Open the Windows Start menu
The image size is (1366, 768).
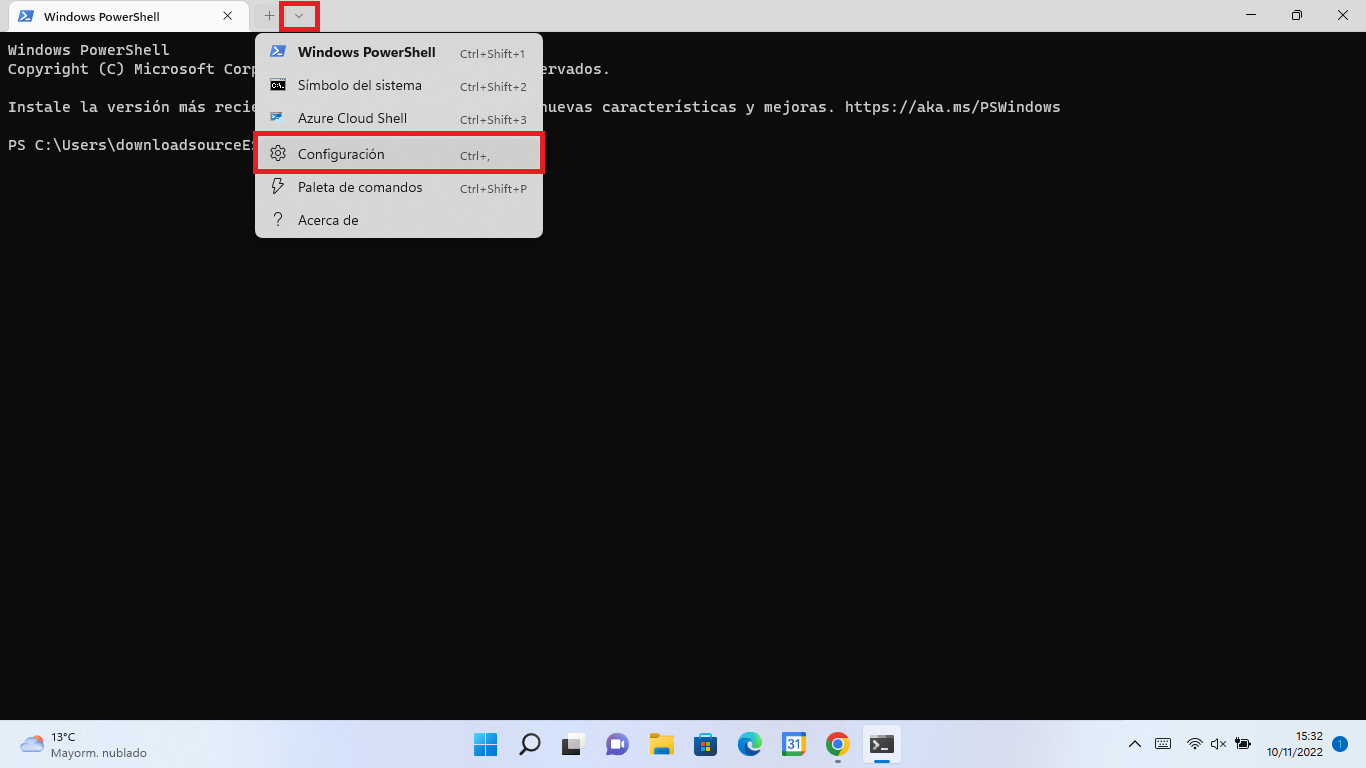pos(485,744)
